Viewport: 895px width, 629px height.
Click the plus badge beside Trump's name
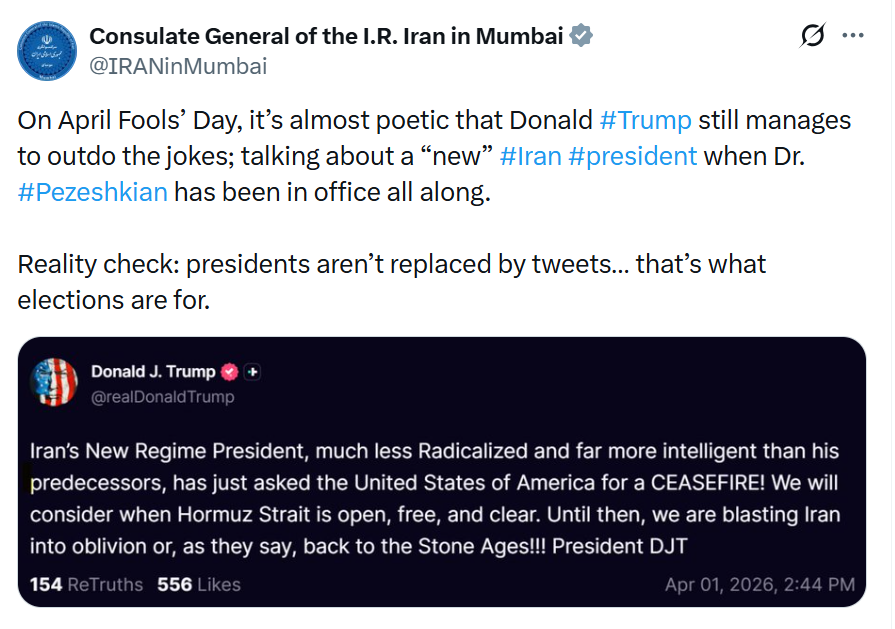253,372
